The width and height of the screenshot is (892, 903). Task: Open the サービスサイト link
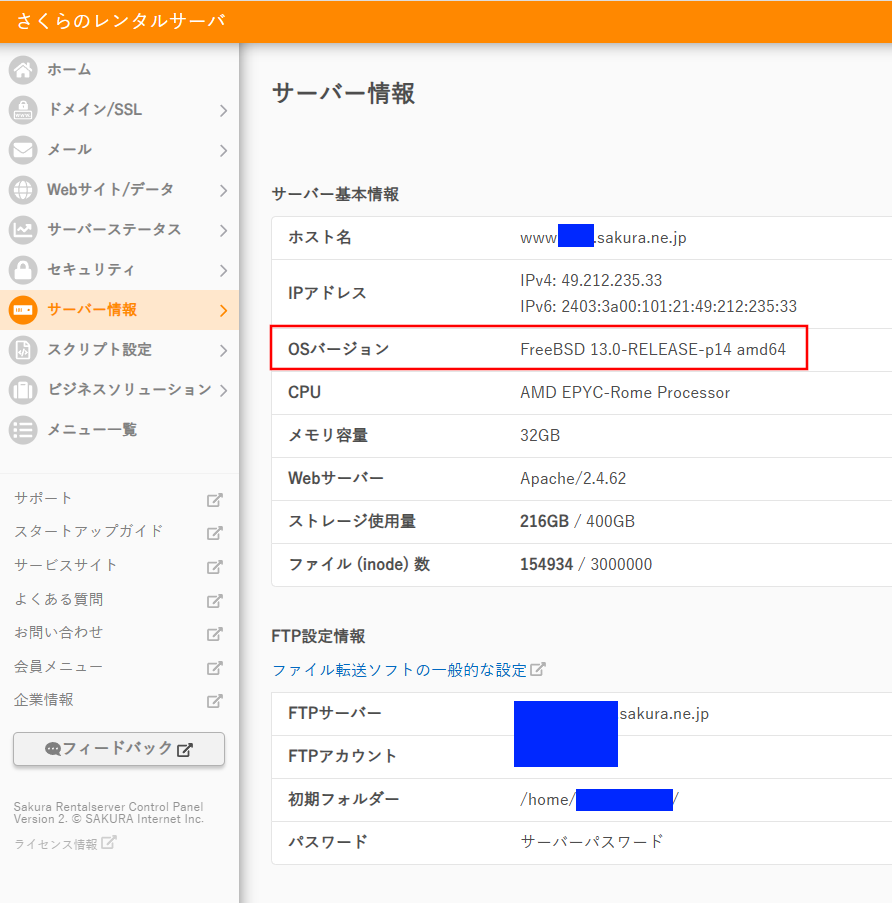tap(66, 565)
